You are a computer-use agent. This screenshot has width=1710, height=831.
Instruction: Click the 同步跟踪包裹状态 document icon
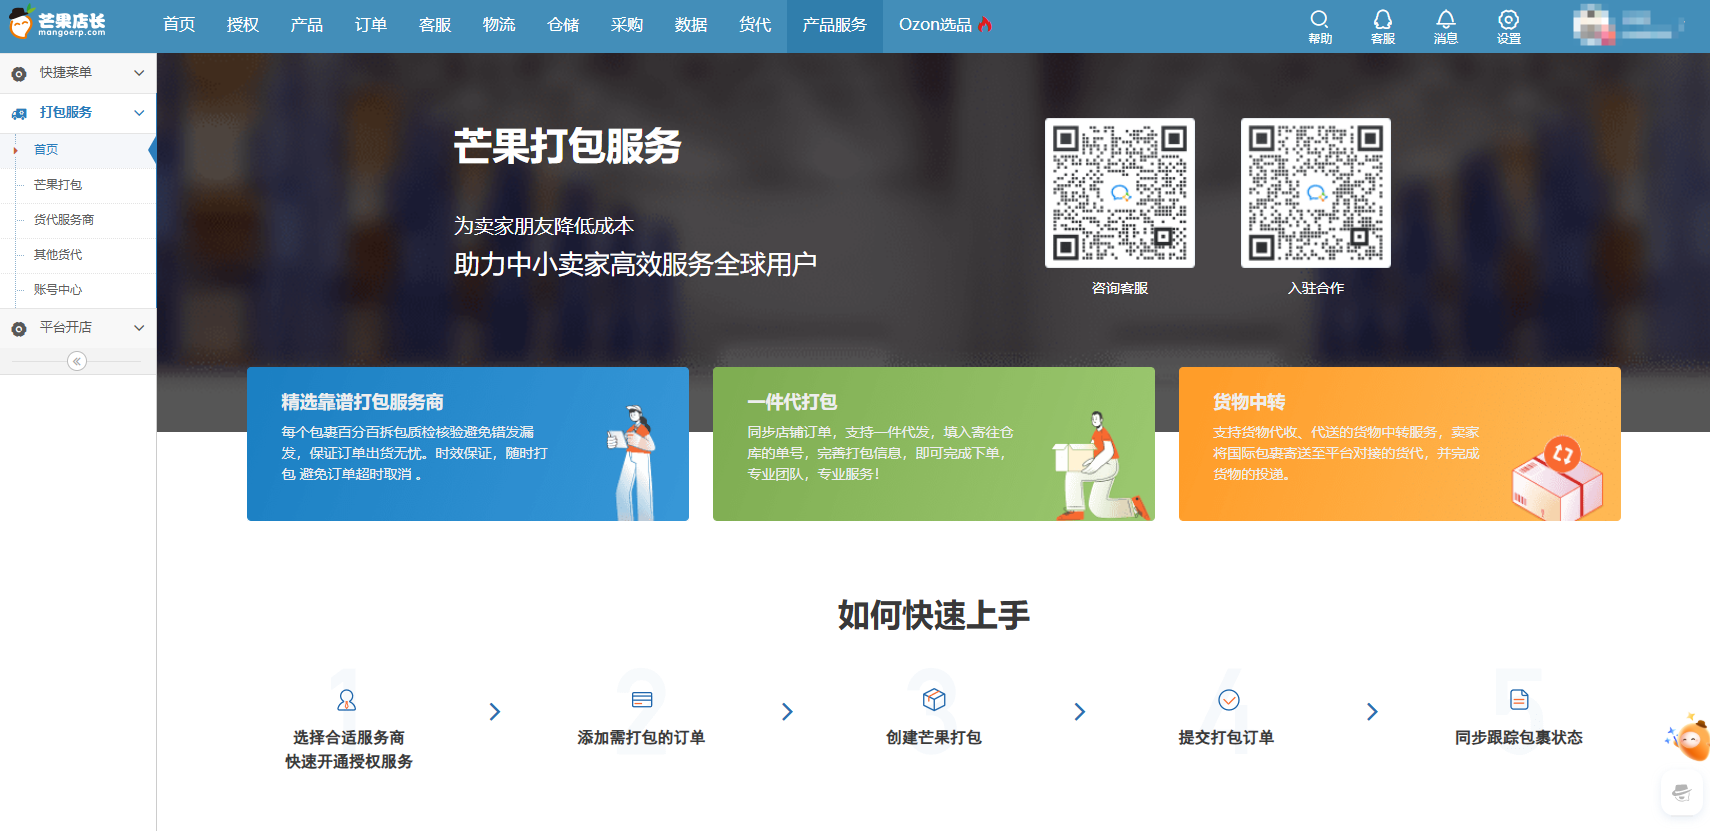(x=1519, y=699)
